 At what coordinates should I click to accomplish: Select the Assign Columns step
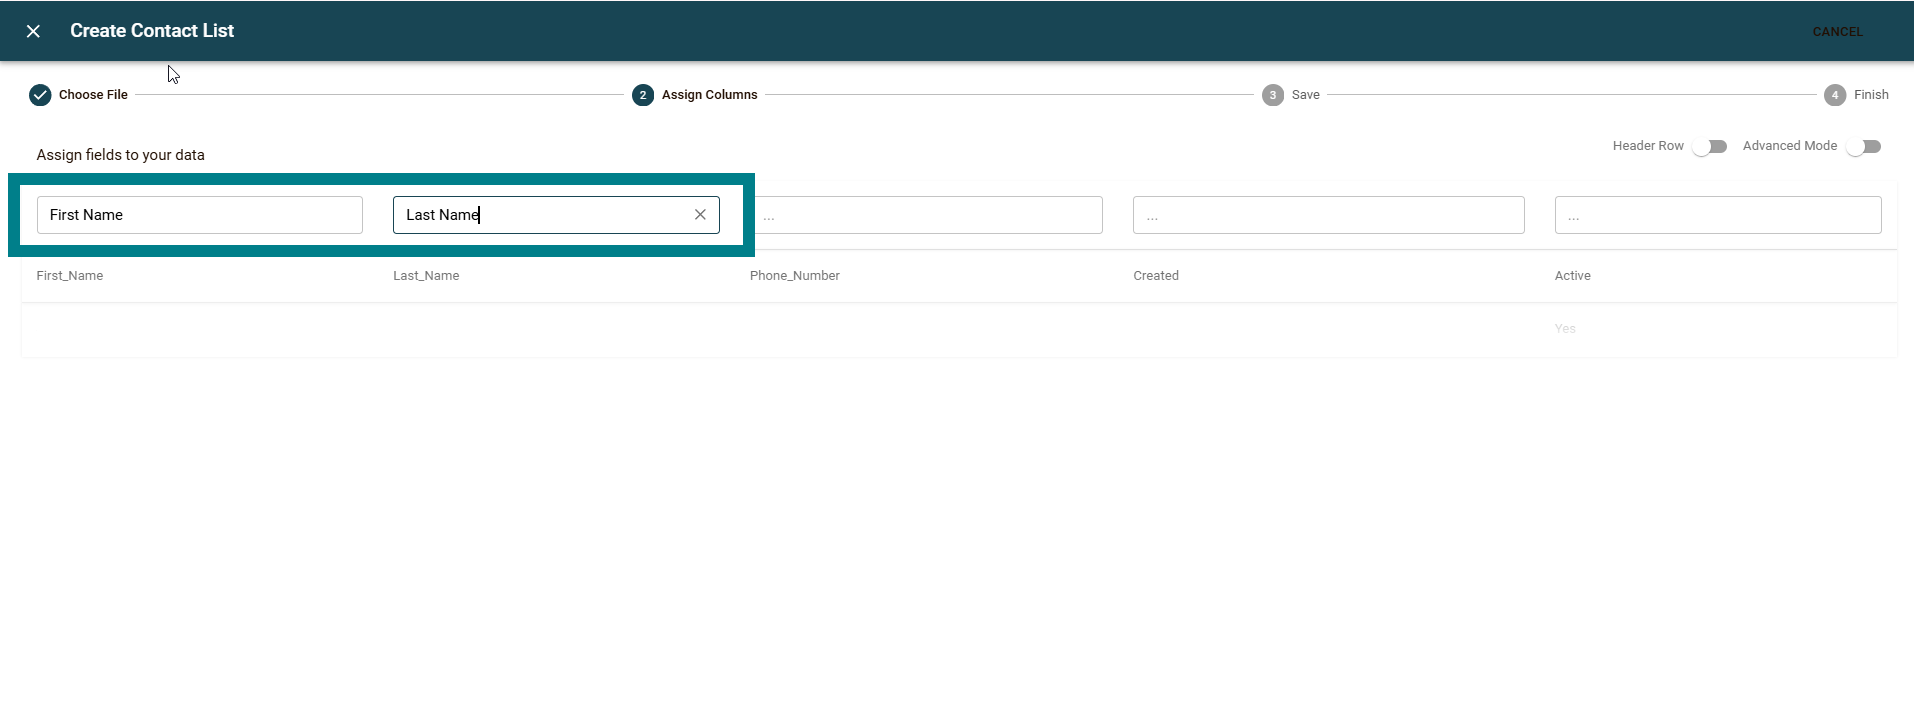coord(694,95)
